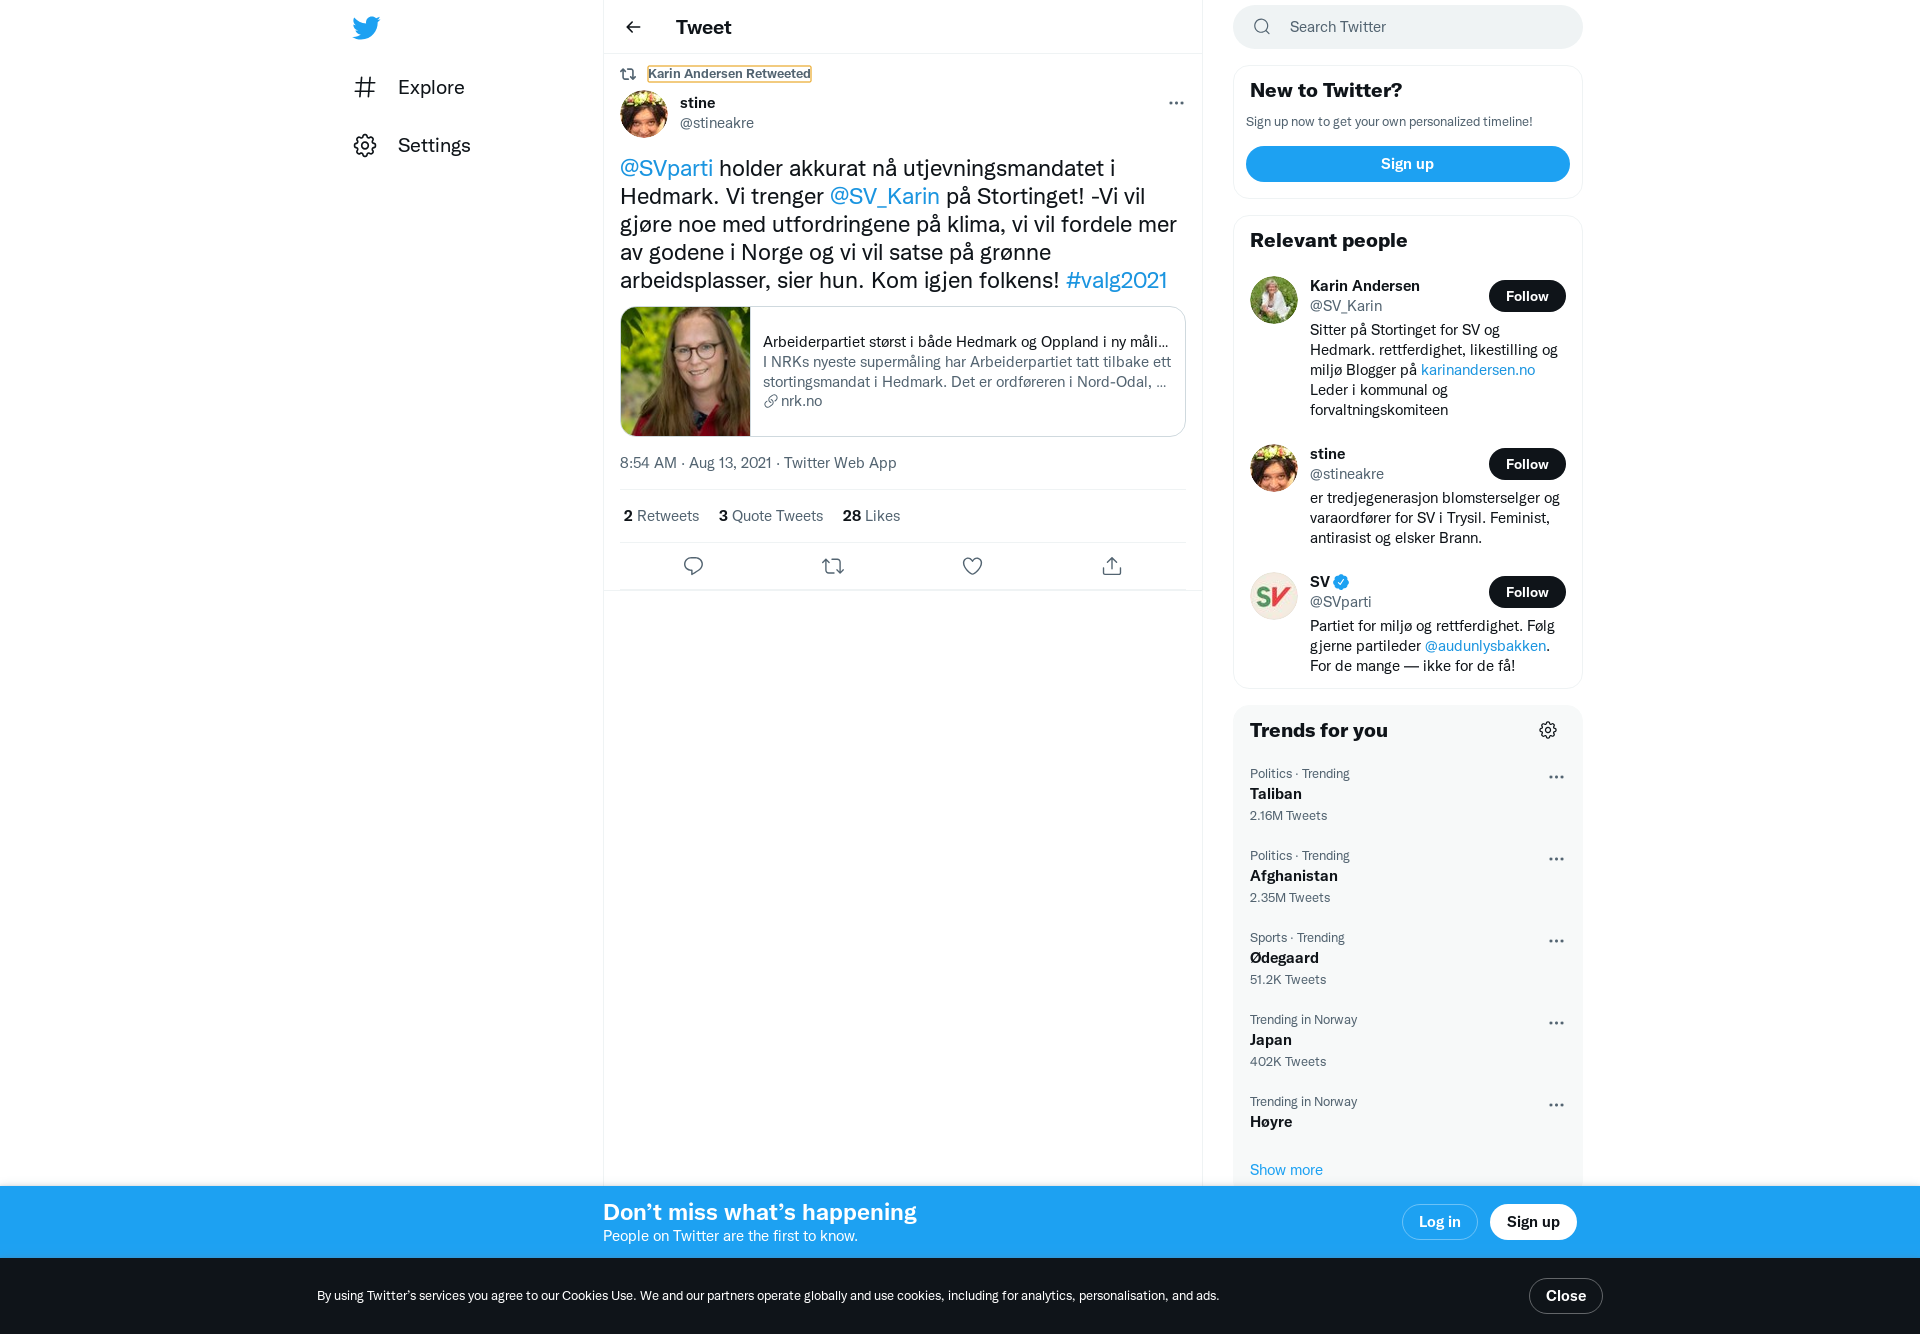Follow Karin Andersen
Viewport: 1920px width, 1334px height.
point(1527,296)
